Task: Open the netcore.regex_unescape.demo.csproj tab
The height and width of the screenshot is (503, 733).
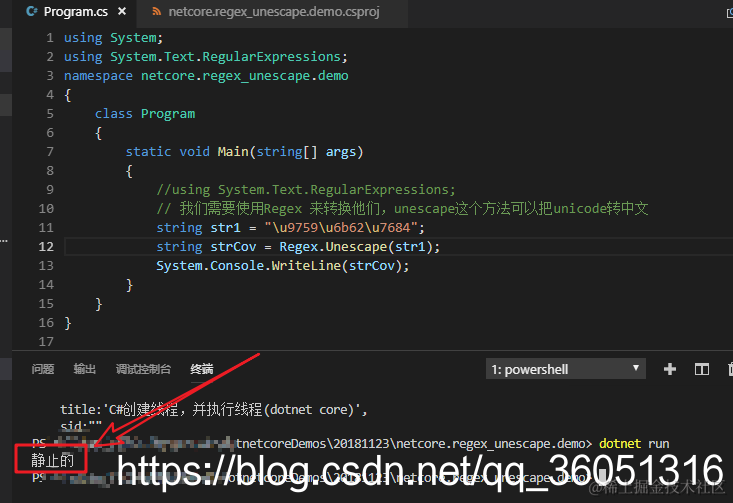Action: (x=273, y=12)
